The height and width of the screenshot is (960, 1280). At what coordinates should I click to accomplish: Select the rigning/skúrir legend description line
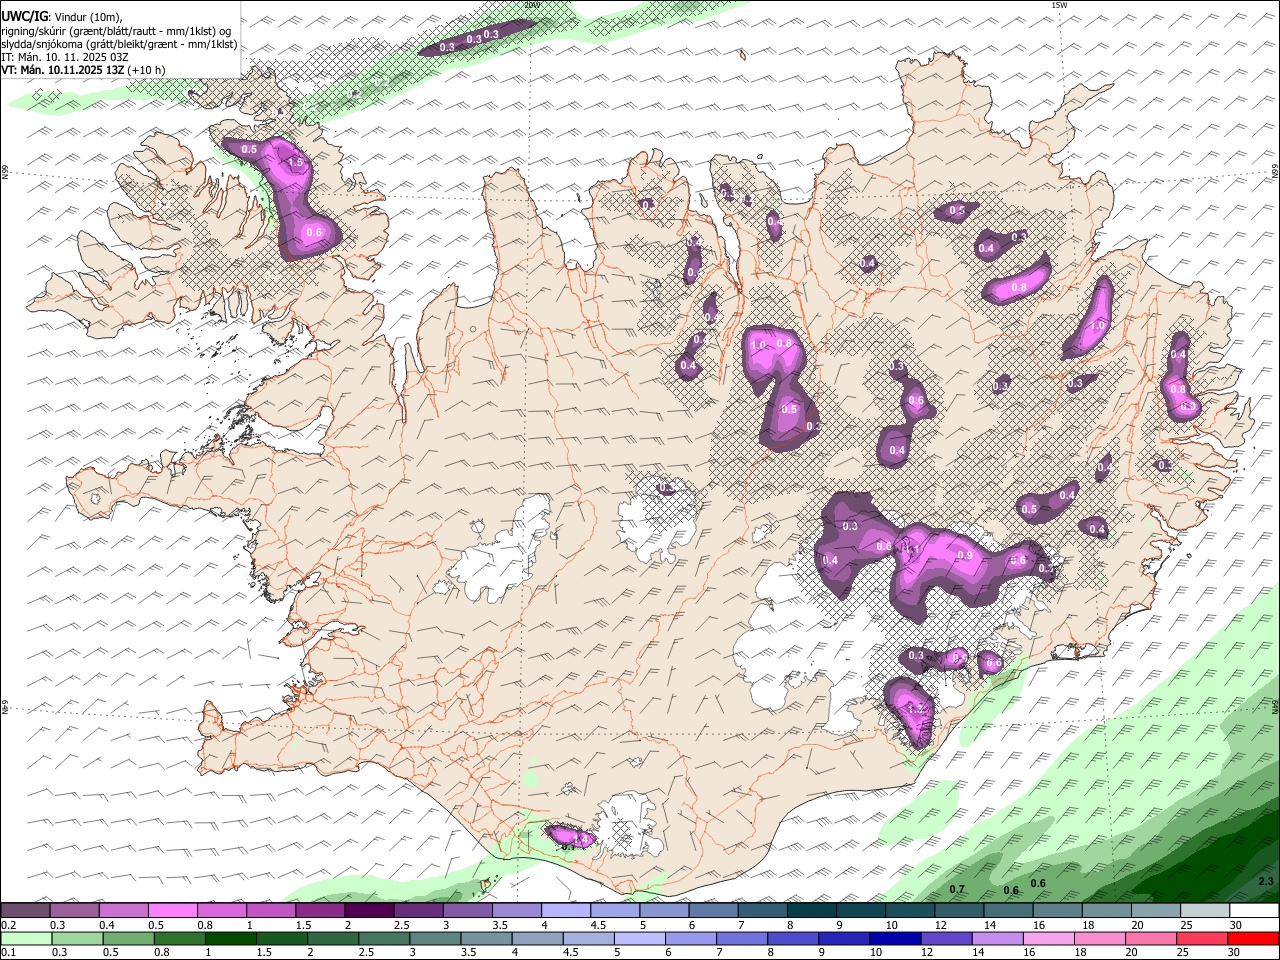(x=116, y=31)
